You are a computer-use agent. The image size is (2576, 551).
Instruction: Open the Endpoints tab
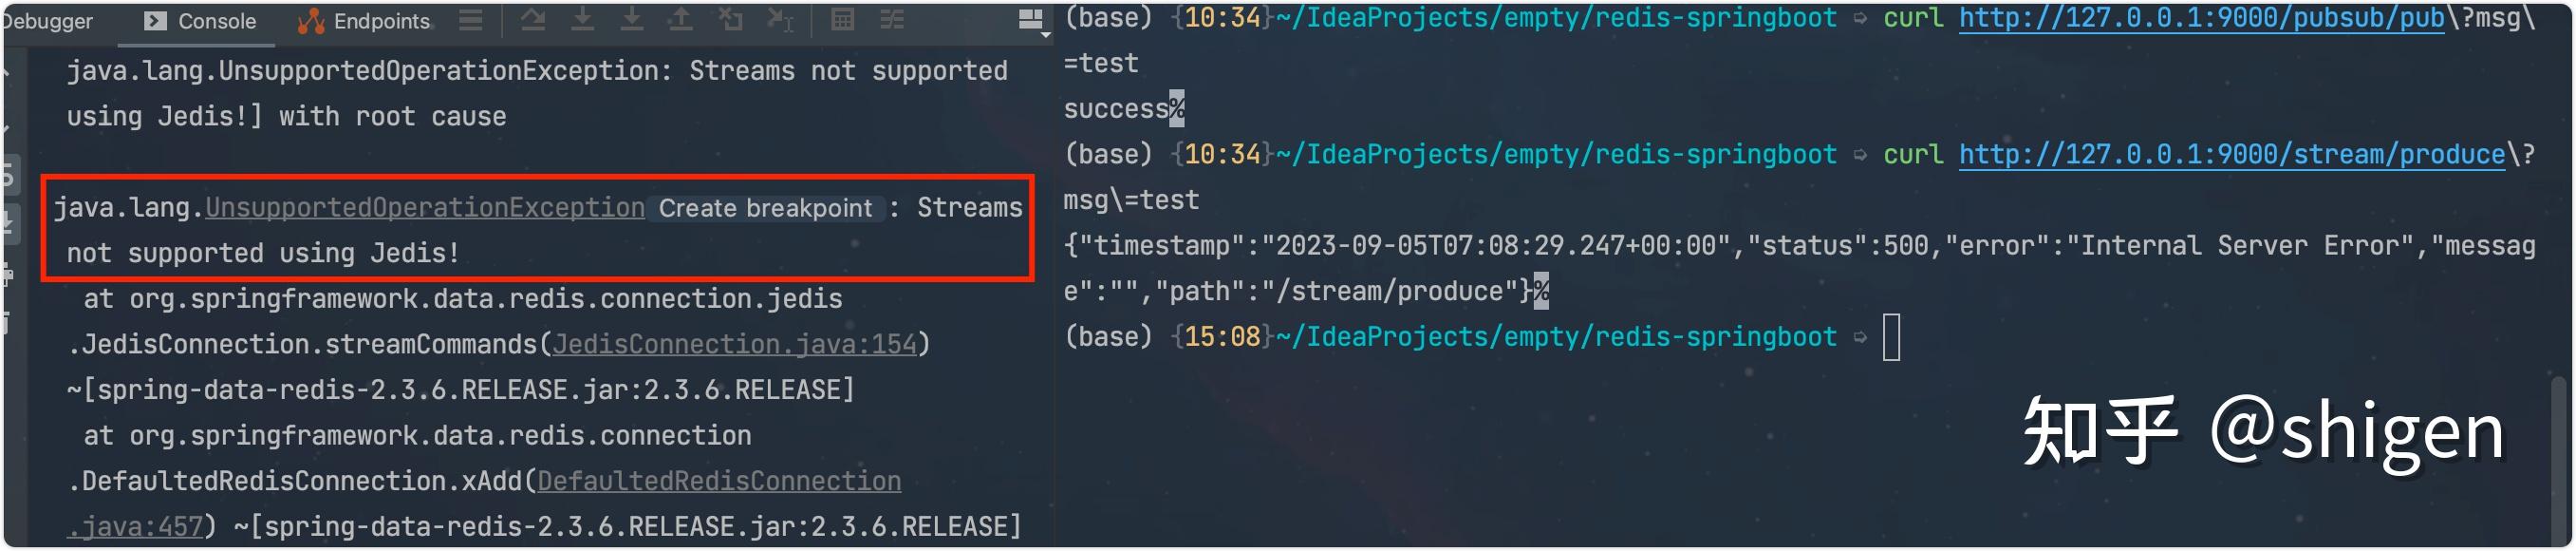click(364, 21)
